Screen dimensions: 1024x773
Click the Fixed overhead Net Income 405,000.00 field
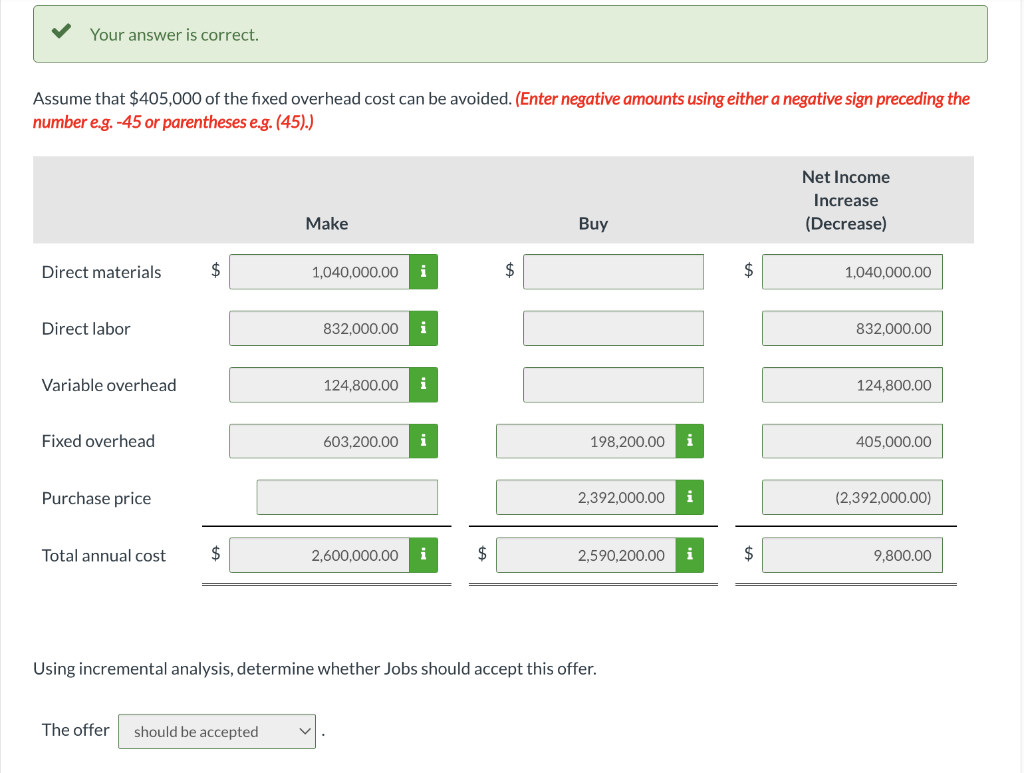[852, 441]
